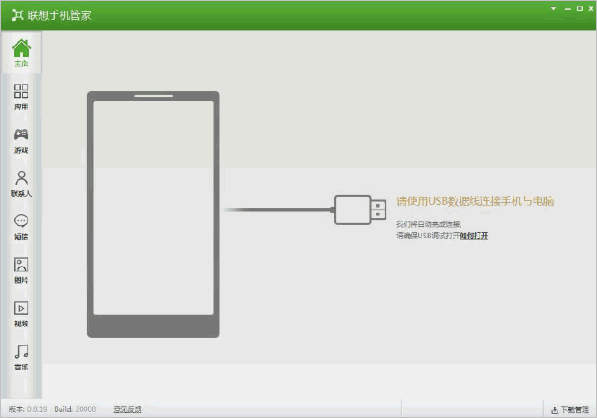Select the 音乐 music note icon

[x=21, y=351]
